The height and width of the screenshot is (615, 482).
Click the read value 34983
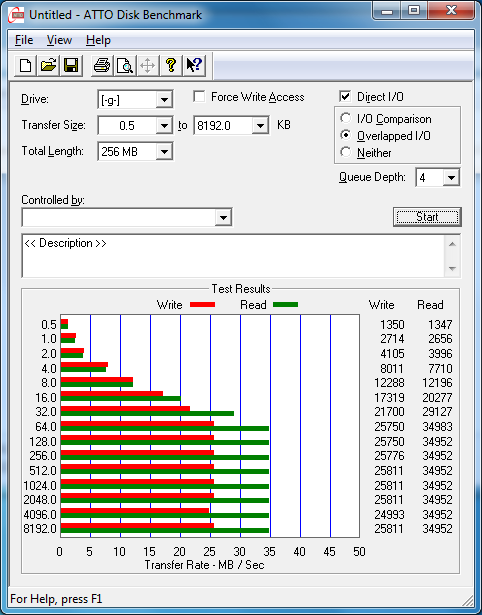[437, 427]
